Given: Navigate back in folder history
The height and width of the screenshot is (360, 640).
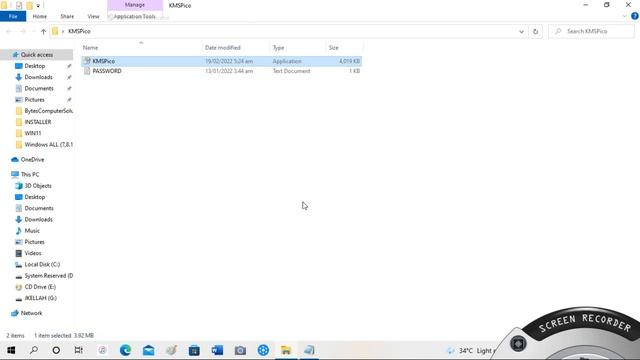Looking at the screenshot, I should [x=9, y=31].
